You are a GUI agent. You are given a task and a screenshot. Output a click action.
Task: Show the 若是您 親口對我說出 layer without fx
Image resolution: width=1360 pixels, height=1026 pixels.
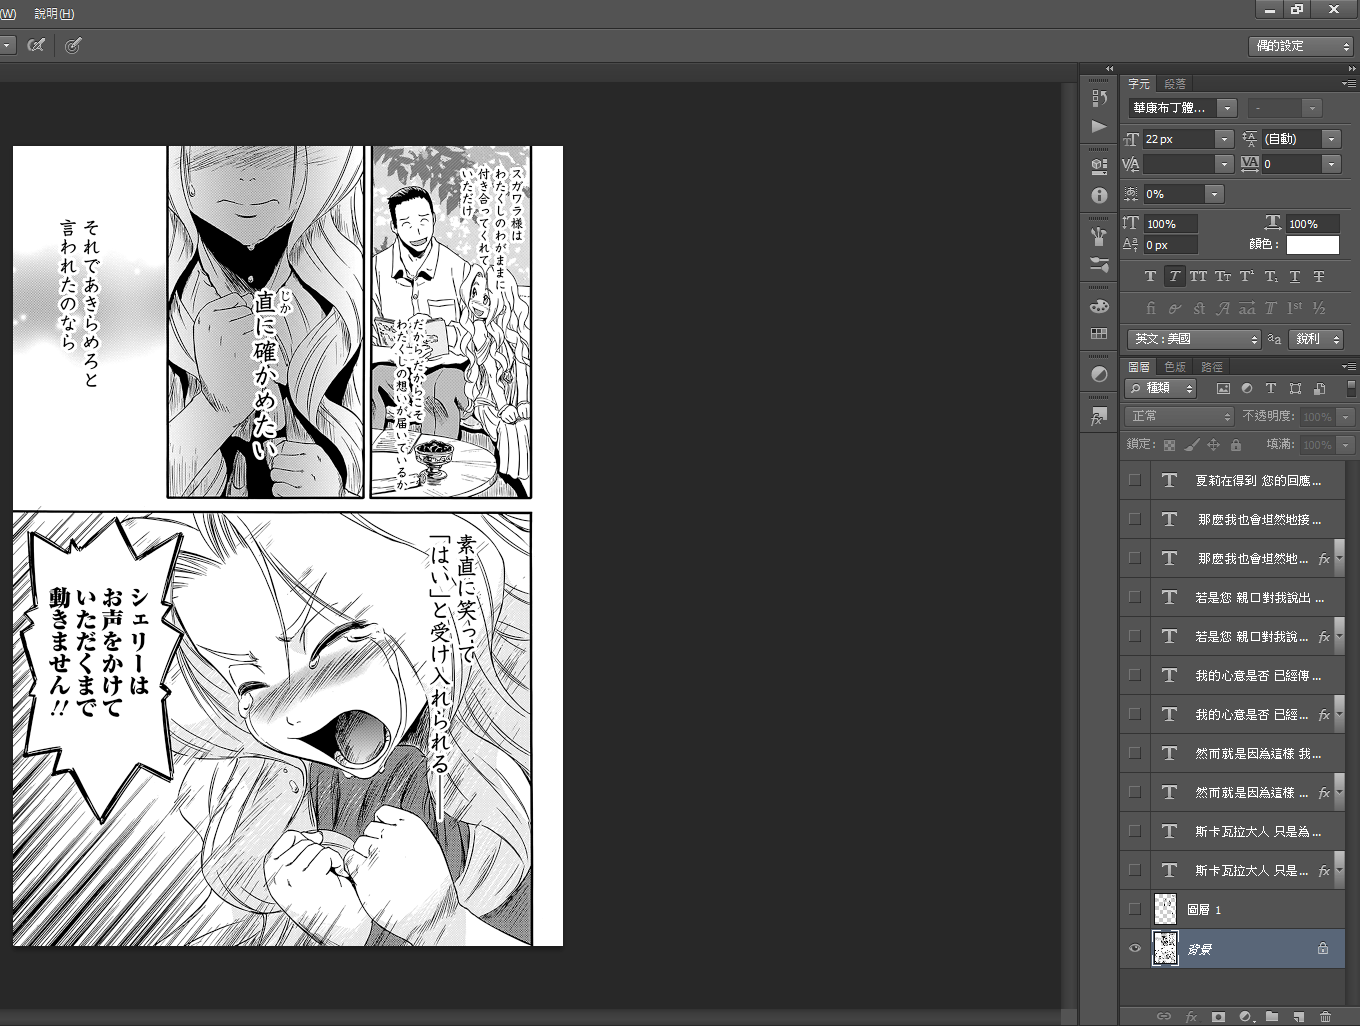[1134, 597]
